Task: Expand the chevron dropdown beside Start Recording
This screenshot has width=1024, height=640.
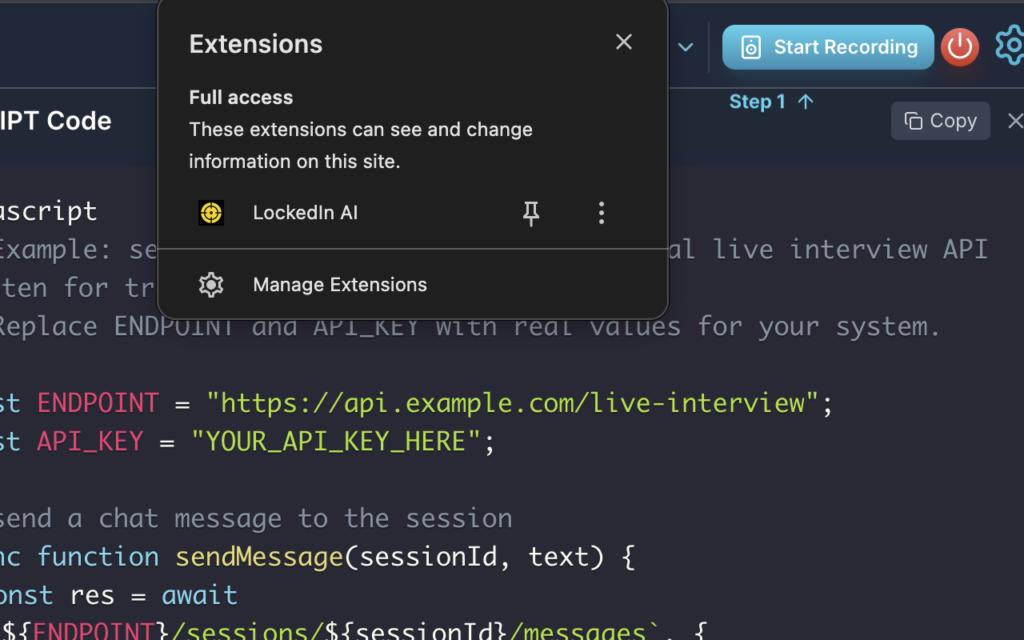Action: coord(685,46)
